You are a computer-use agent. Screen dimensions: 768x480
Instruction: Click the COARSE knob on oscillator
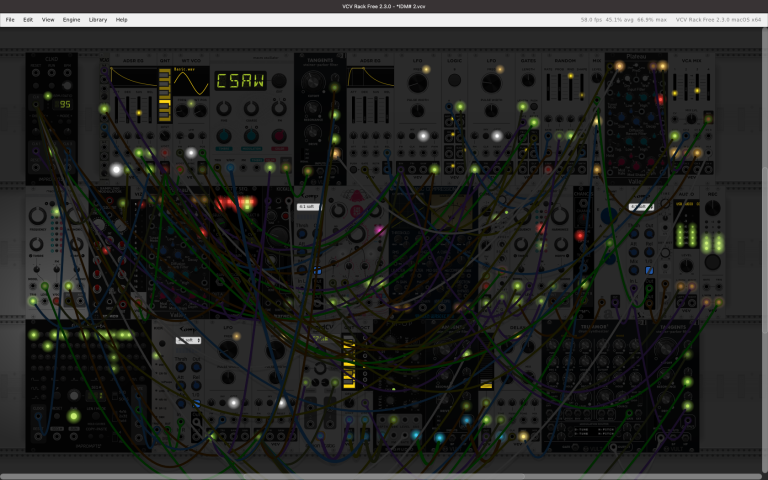(251, 108)
